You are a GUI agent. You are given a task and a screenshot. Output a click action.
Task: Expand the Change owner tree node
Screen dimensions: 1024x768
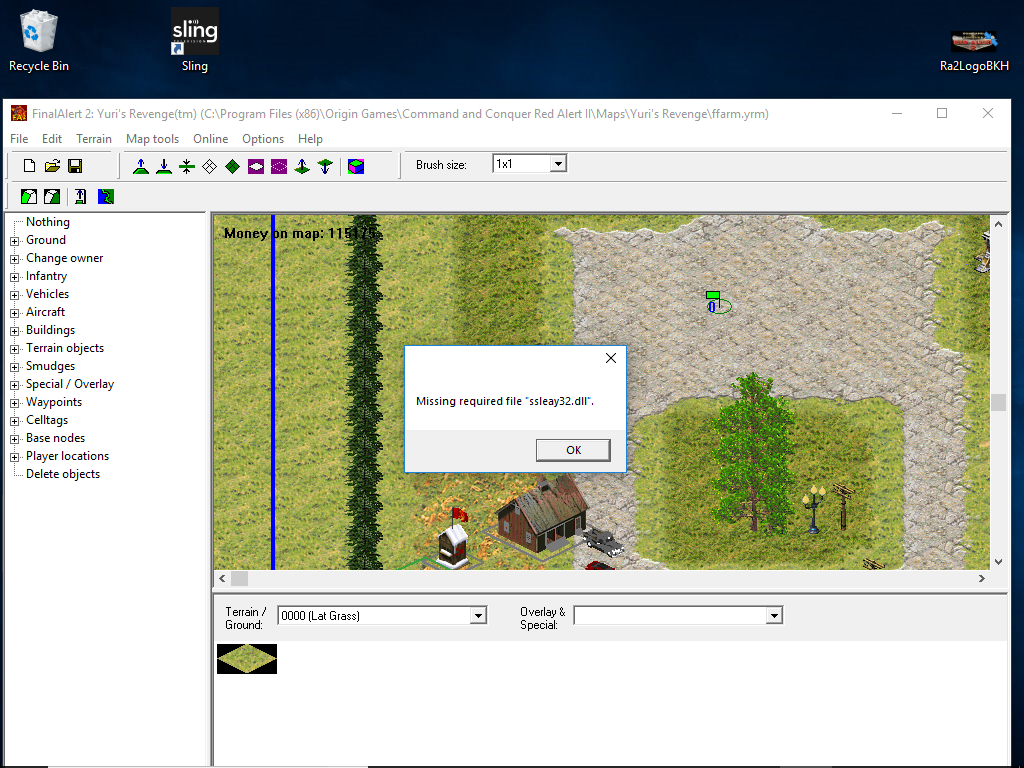(14, 259)
